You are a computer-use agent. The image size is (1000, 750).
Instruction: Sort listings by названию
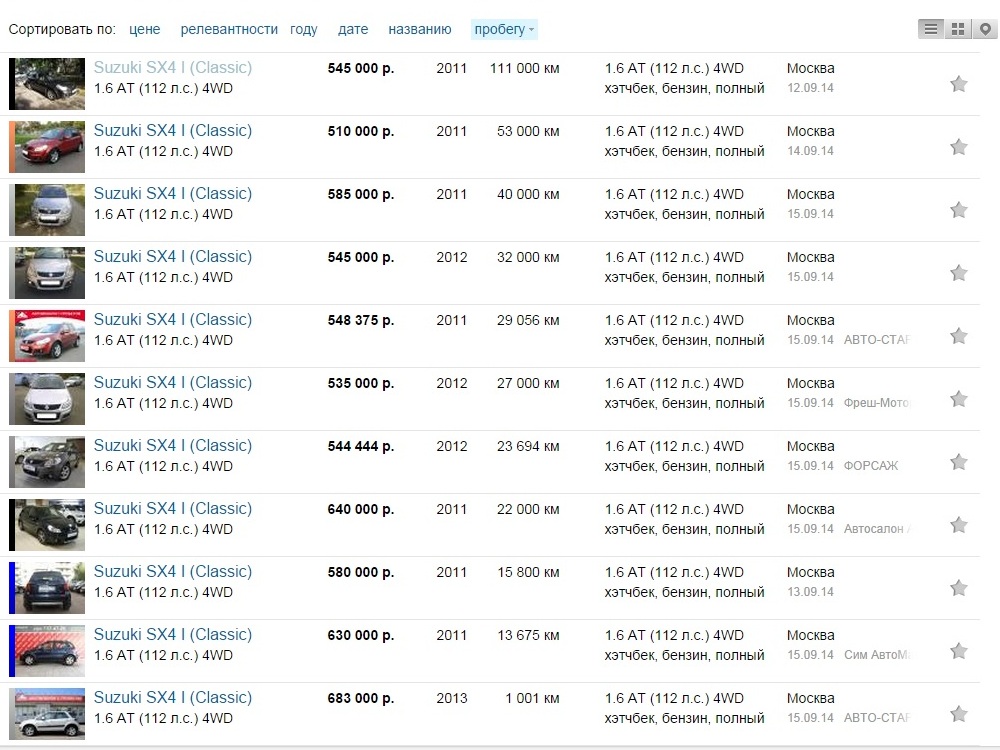420,29
